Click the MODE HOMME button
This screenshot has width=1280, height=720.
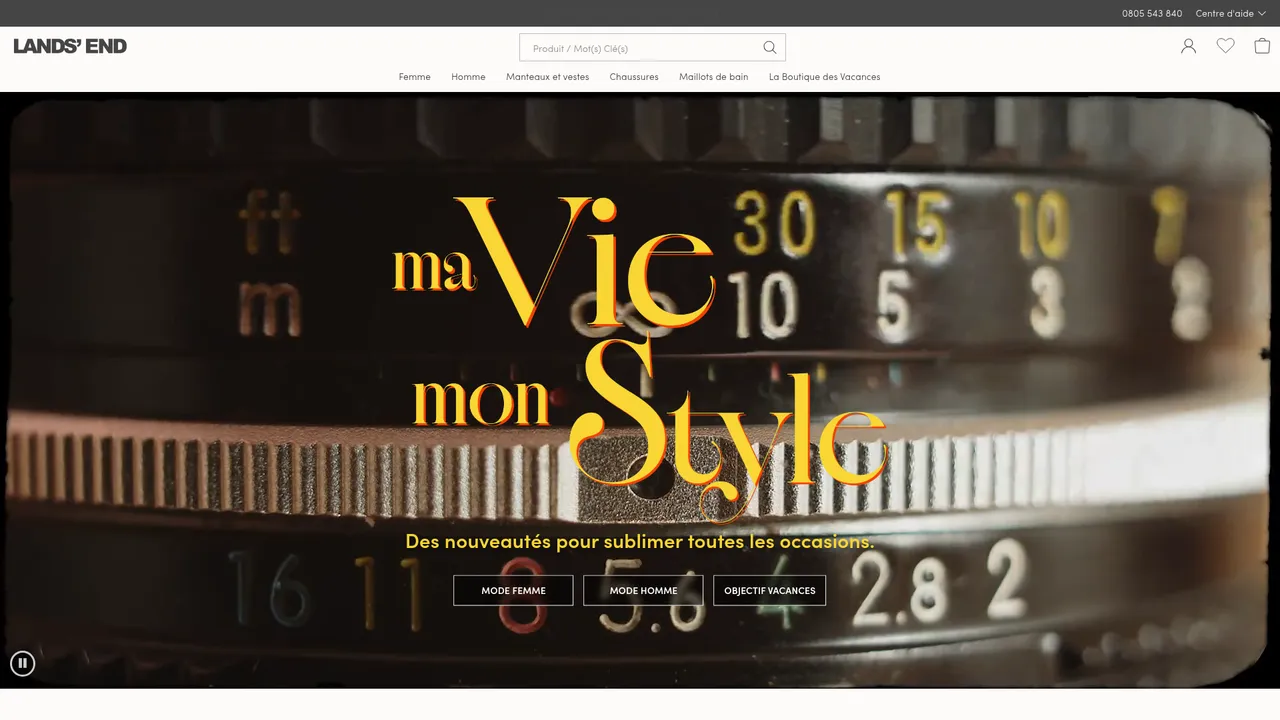point(643,590)
